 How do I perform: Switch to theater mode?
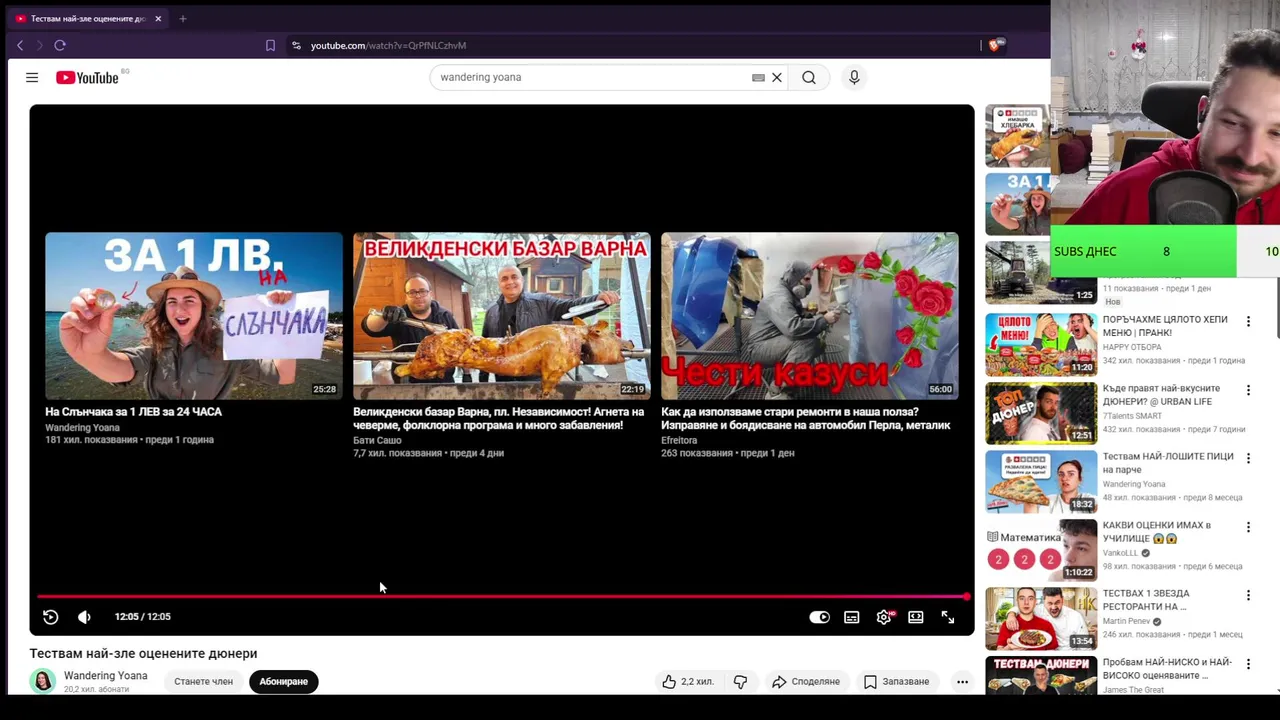(x=916, y=617)
